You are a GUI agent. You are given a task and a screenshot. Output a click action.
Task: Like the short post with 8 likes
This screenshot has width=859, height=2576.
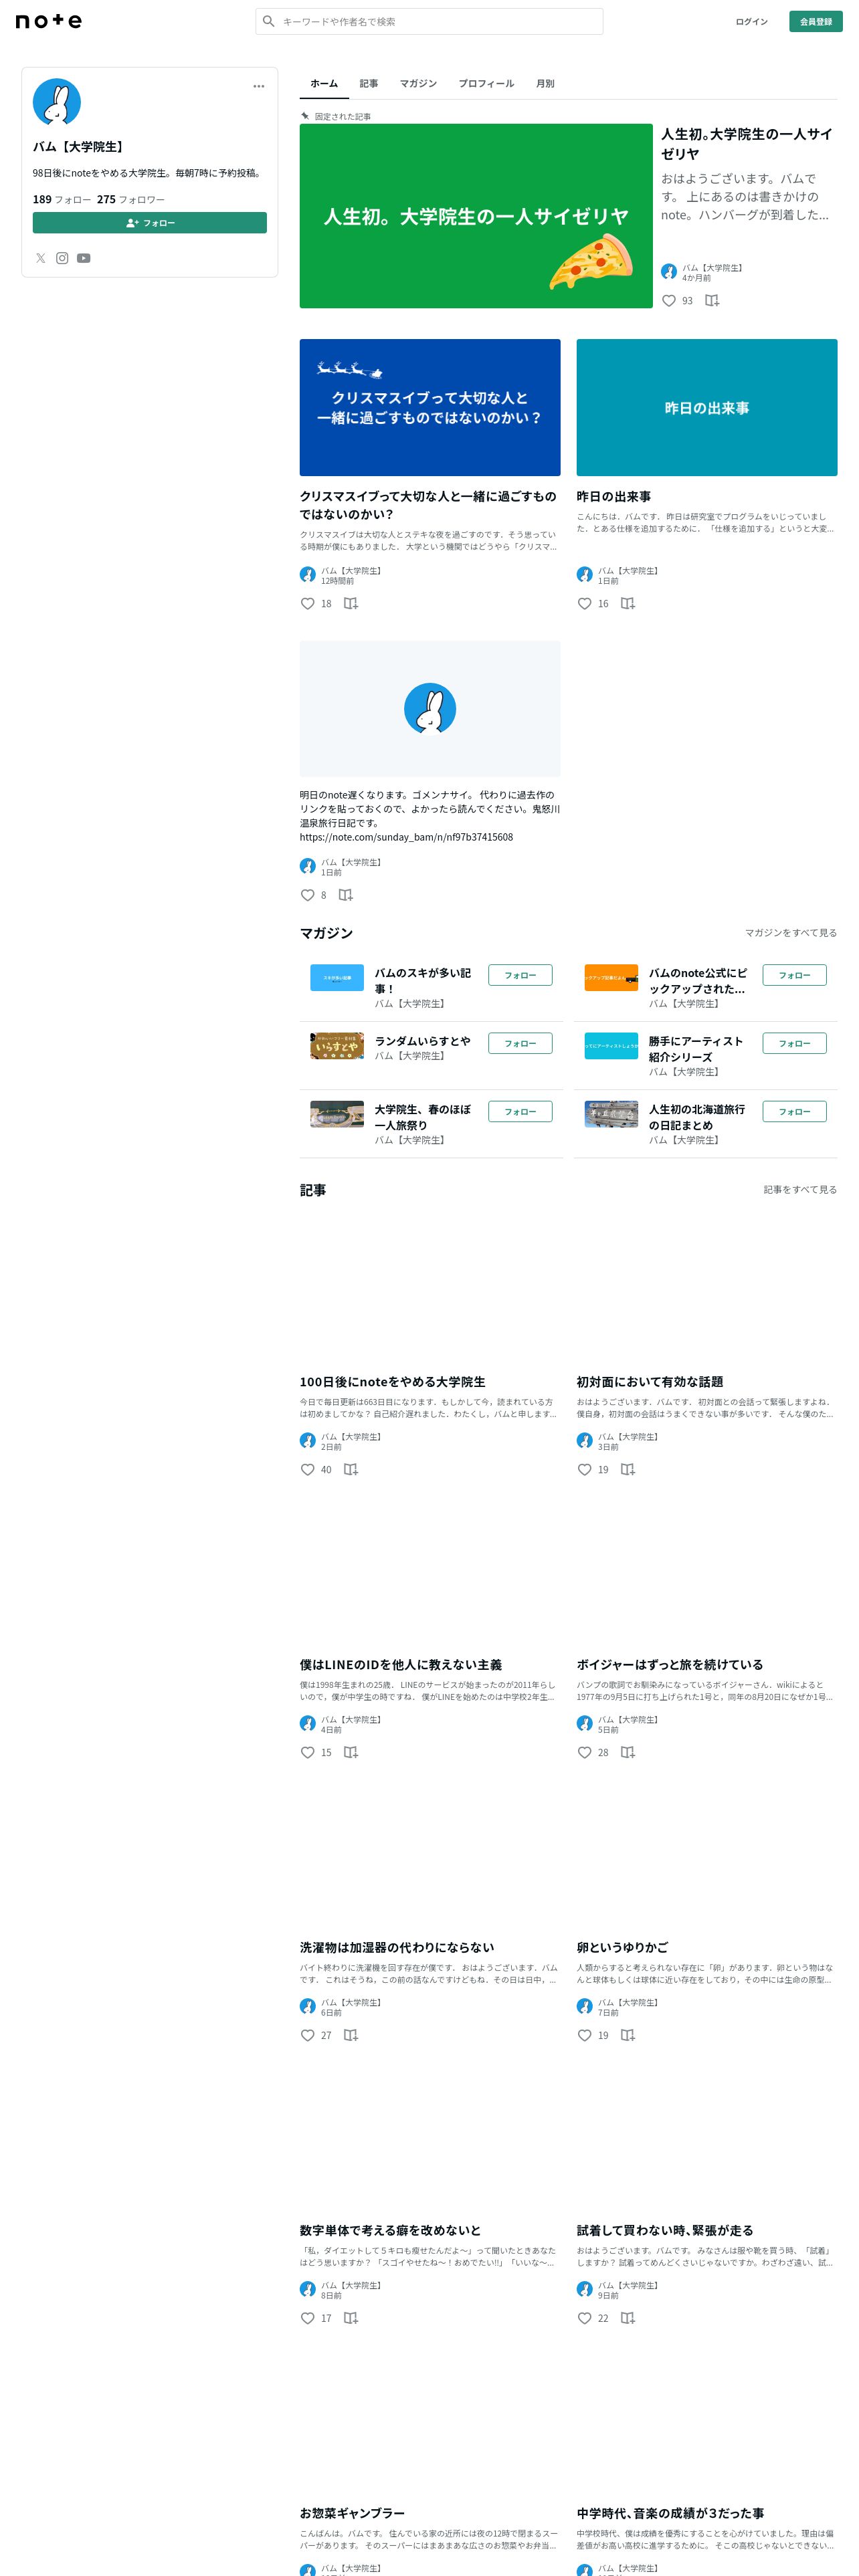[x=308, y=895]
